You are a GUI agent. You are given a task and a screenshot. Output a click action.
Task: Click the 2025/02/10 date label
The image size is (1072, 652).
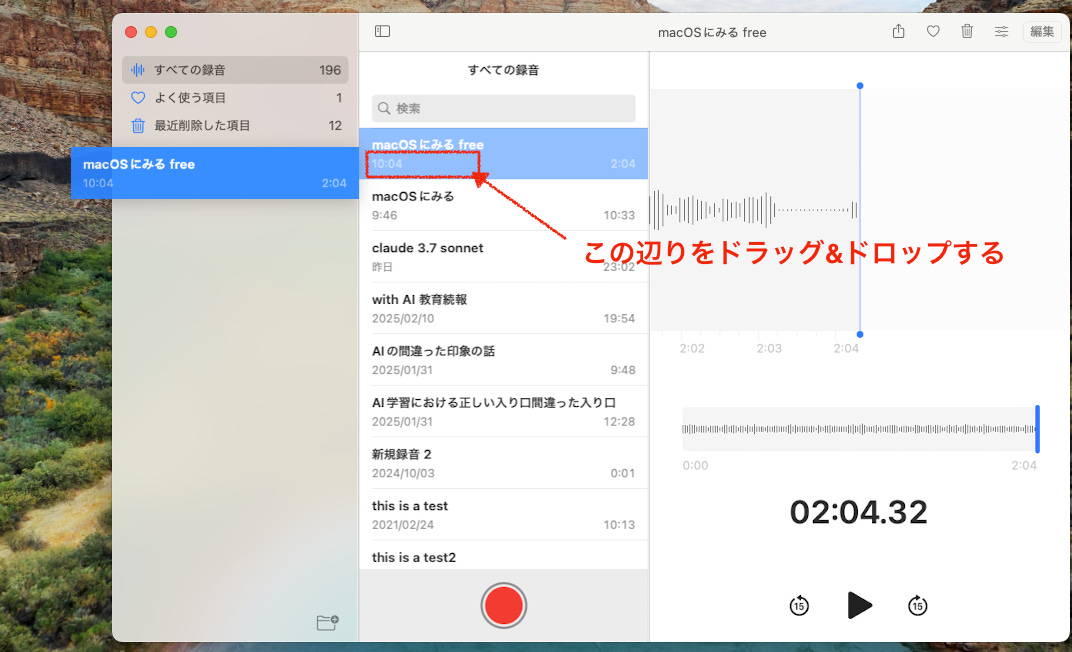click(403, 318)
